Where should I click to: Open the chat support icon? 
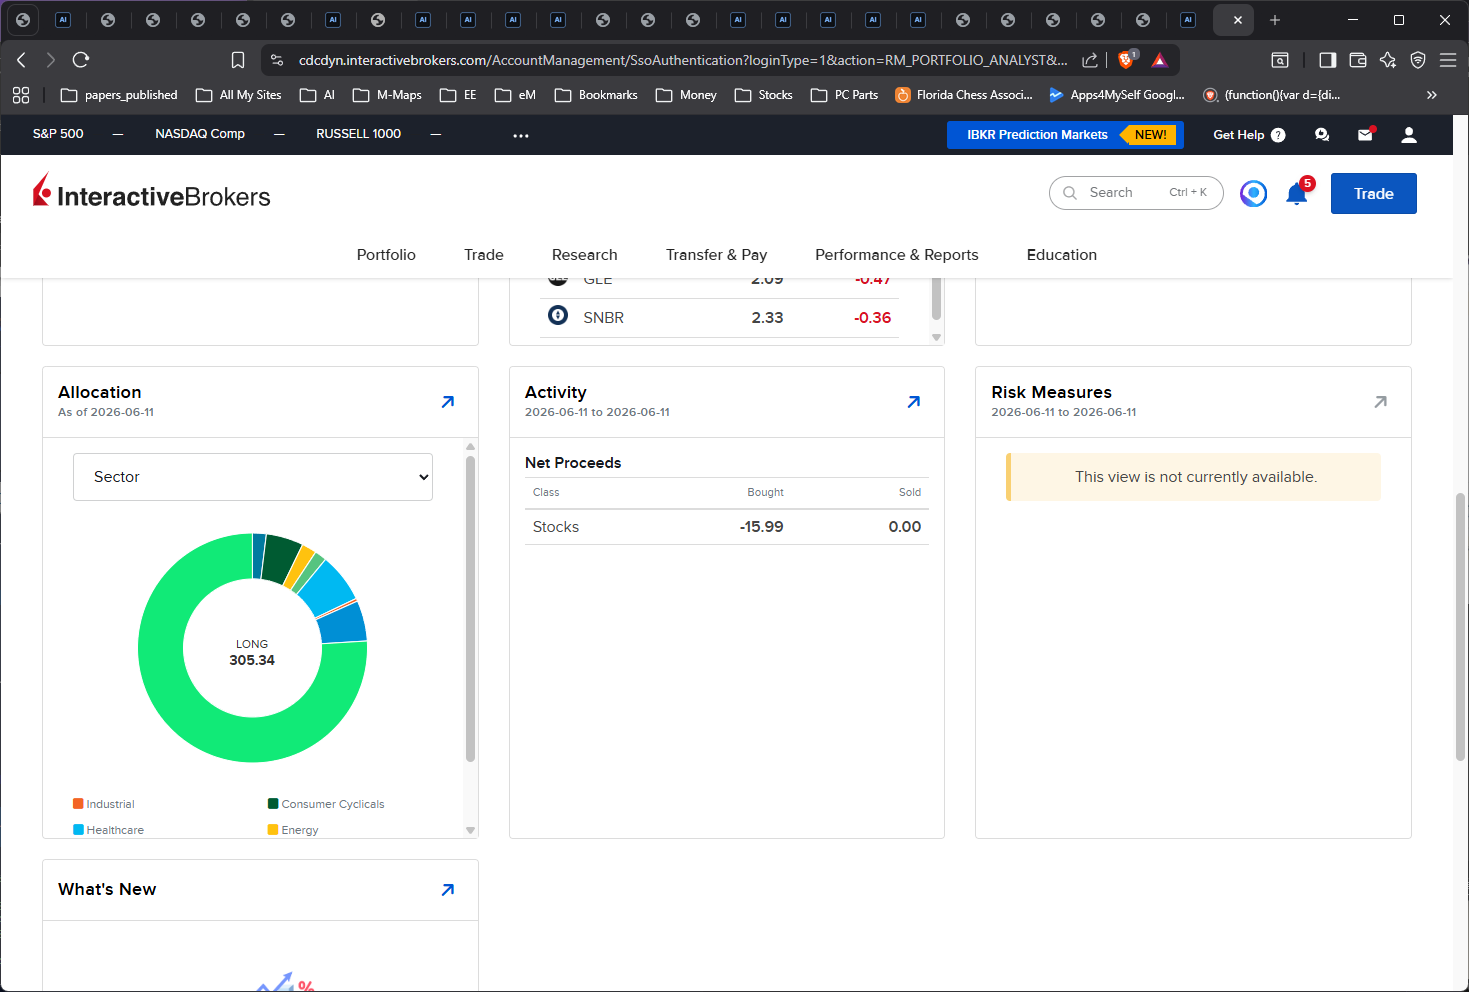click(x=1322, y=135)
